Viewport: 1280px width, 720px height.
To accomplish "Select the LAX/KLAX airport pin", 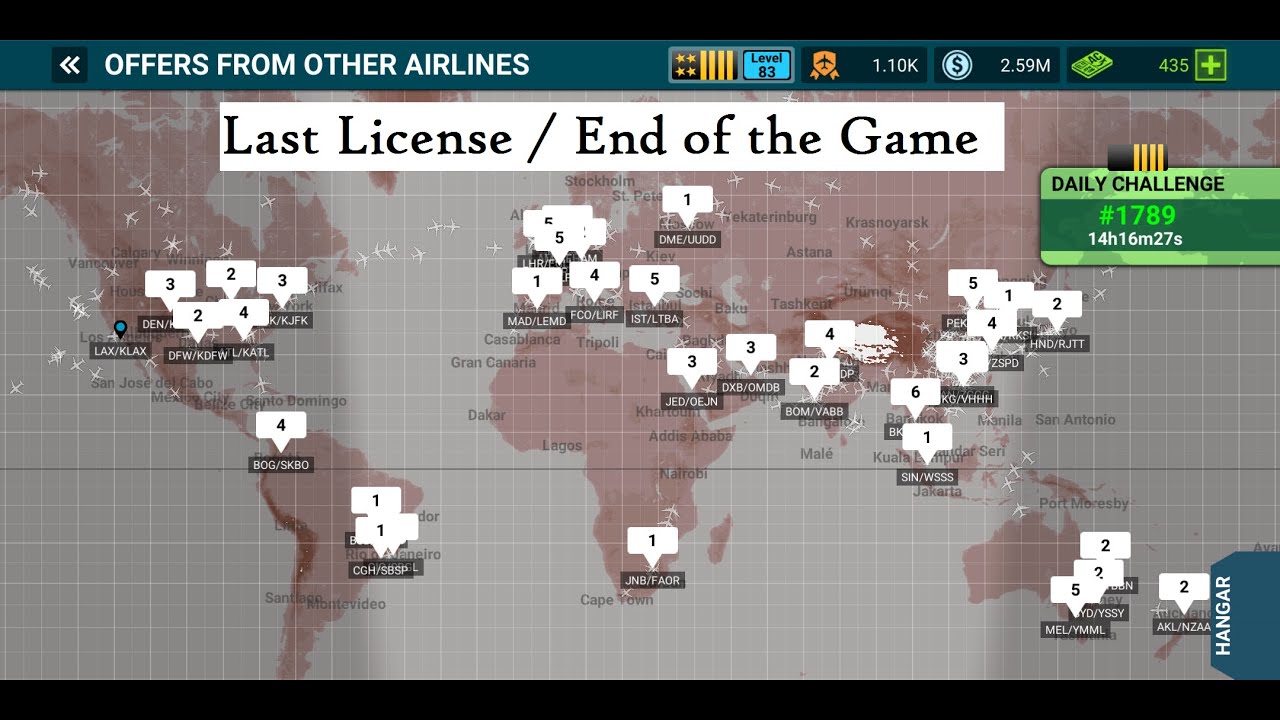I will pos(120,328).
